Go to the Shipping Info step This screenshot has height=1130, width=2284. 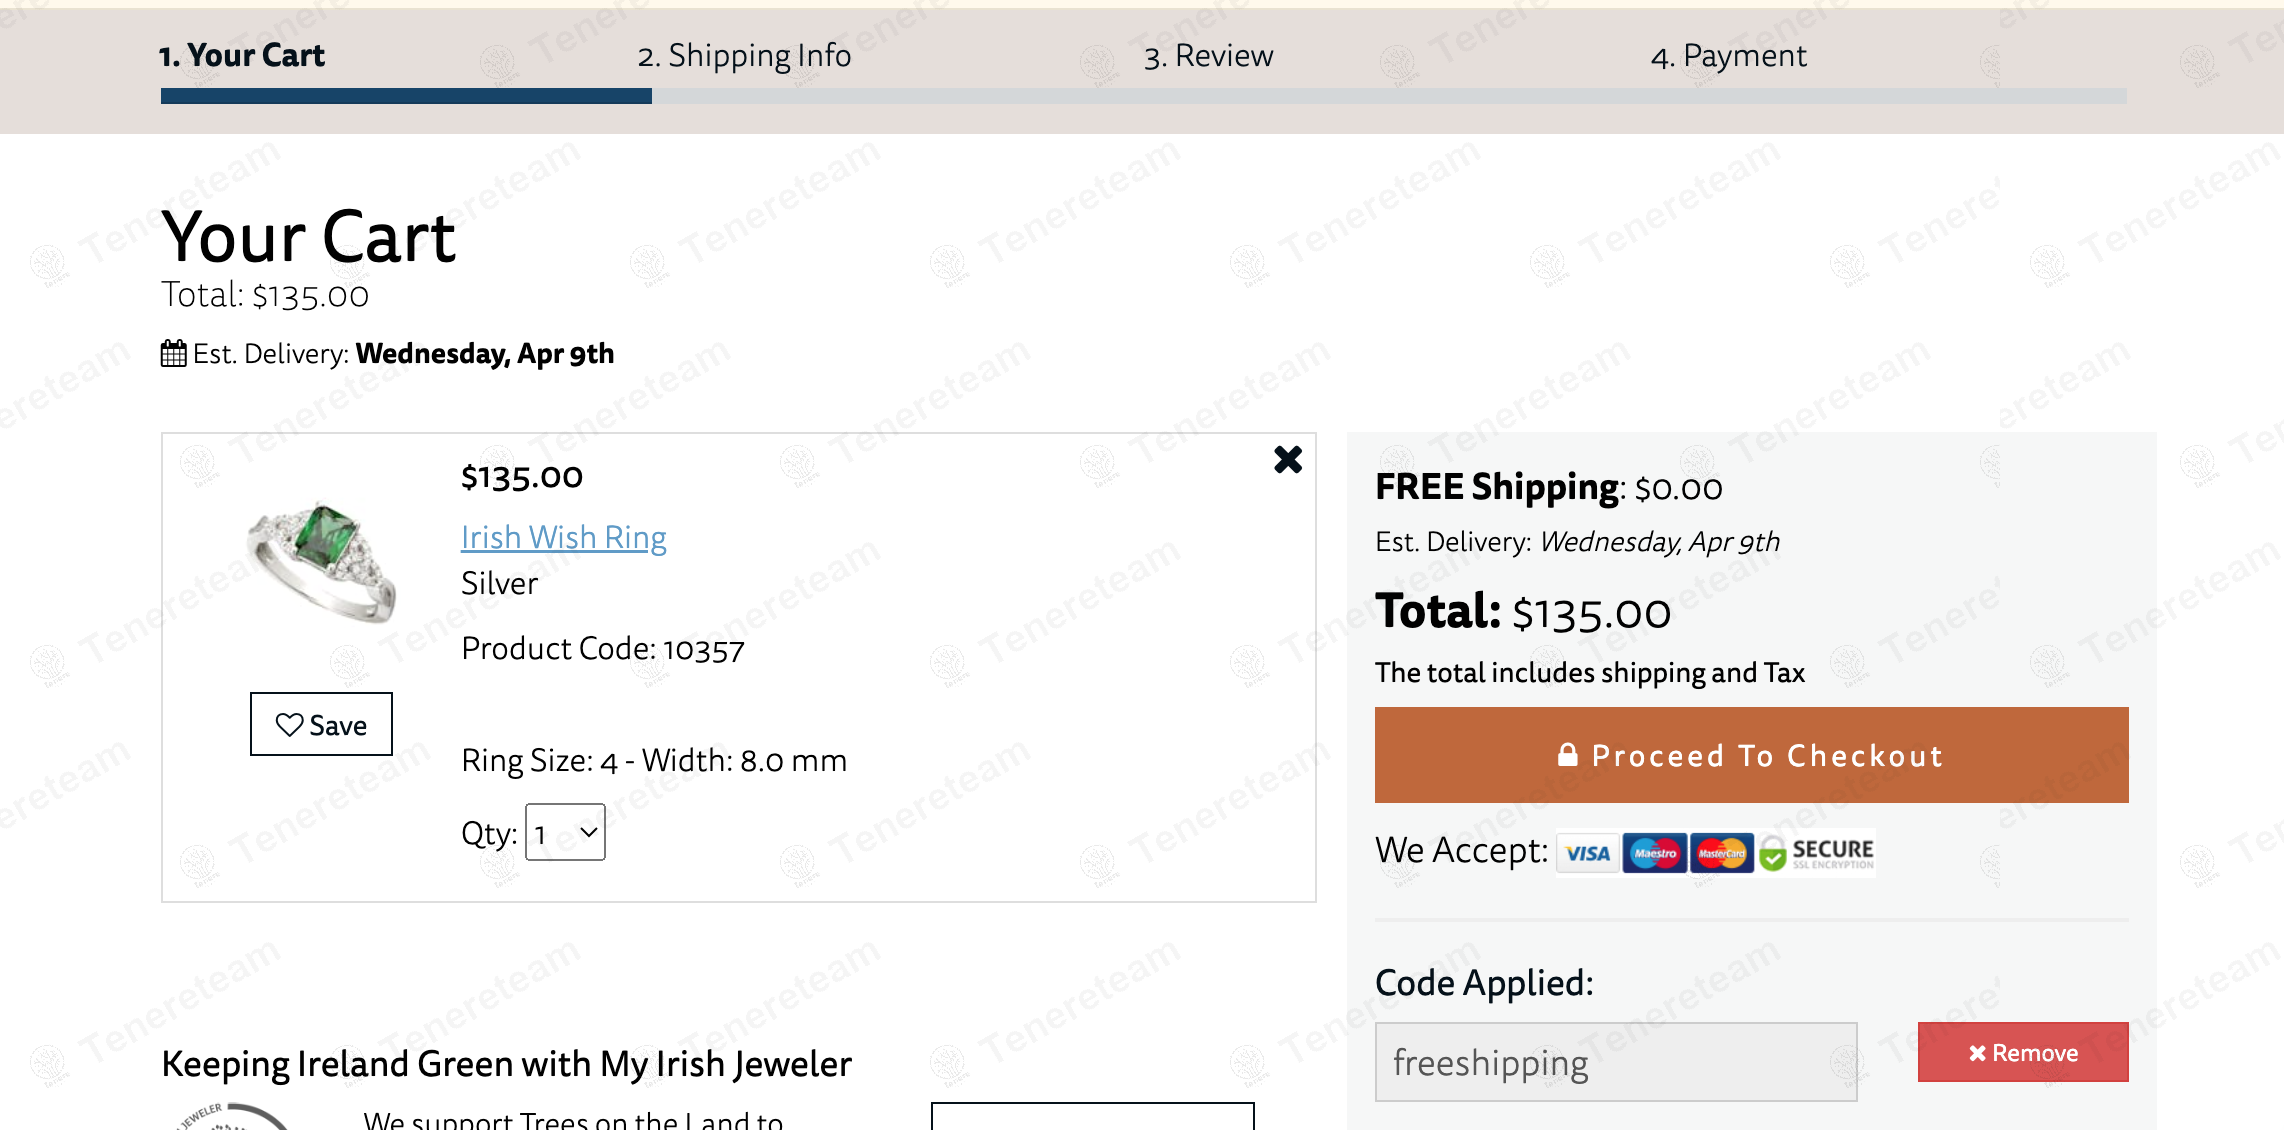pyautogui.click(x=744, y=55)
